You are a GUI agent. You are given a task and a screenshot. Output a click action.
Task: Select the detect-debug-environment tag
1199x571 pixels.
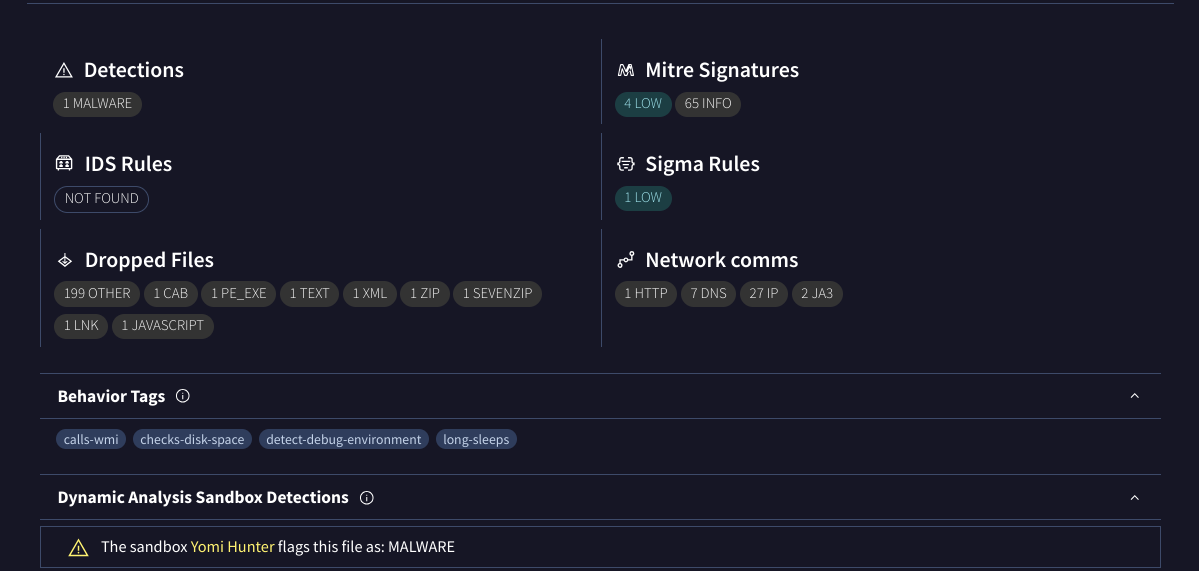coord(344,439)
